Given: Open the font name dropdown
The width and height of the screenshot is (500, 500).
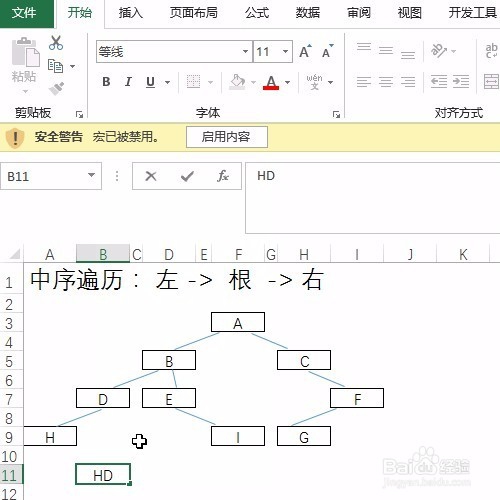Looking at the screenshot, I should pyautogui.click(x=245, y=51).
